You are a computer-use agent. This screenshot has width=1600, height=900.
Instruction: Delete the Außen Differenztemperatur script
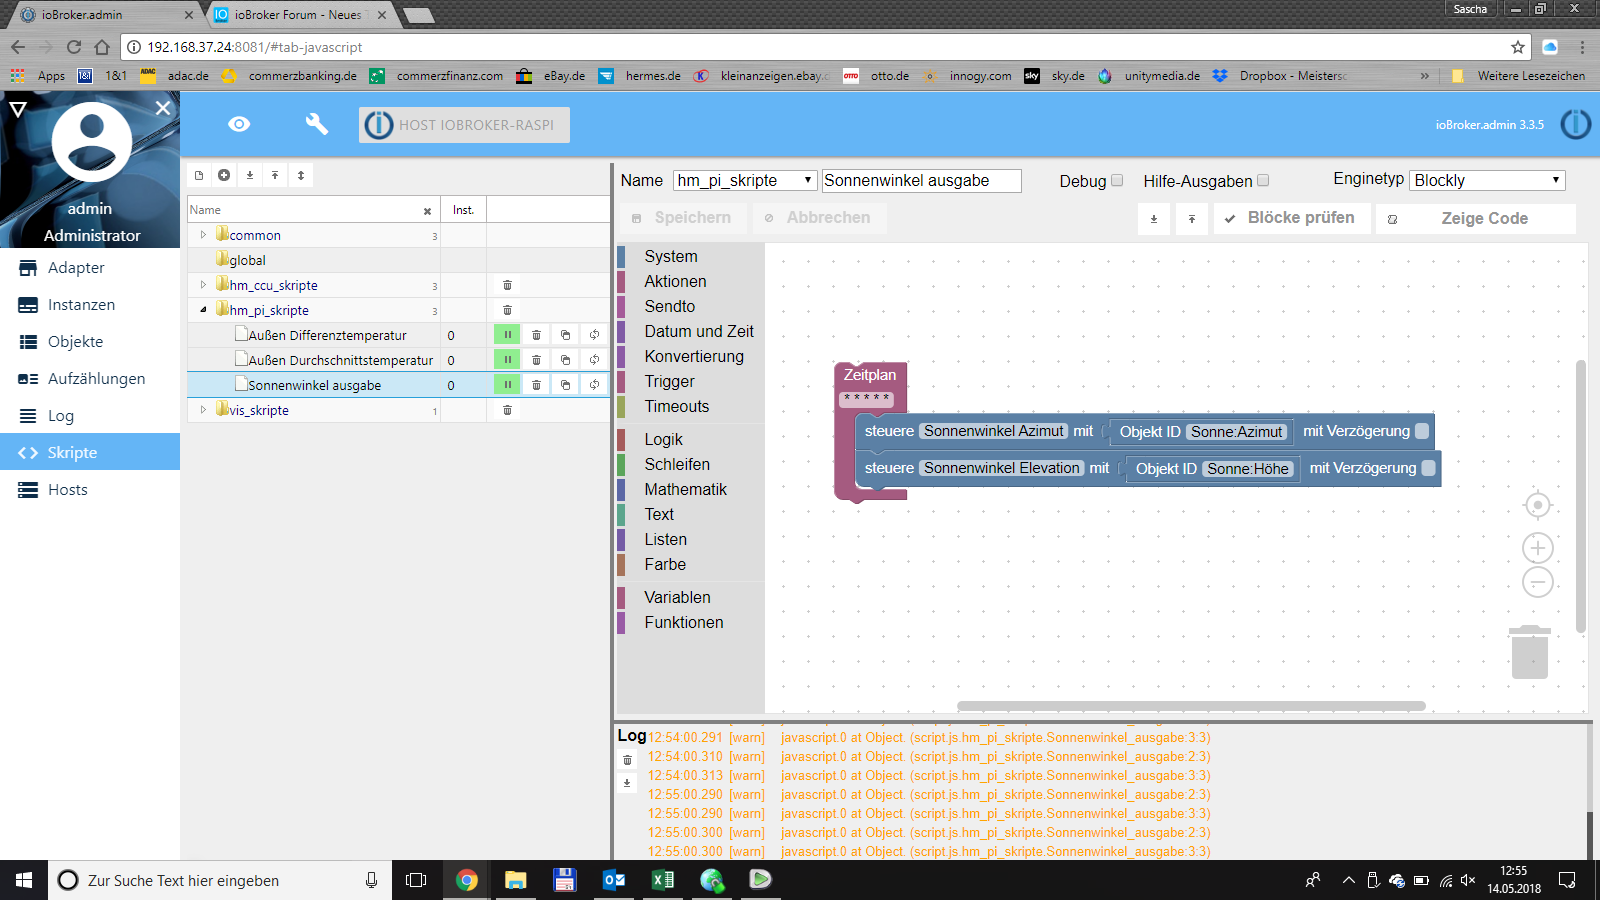point(536,335)
